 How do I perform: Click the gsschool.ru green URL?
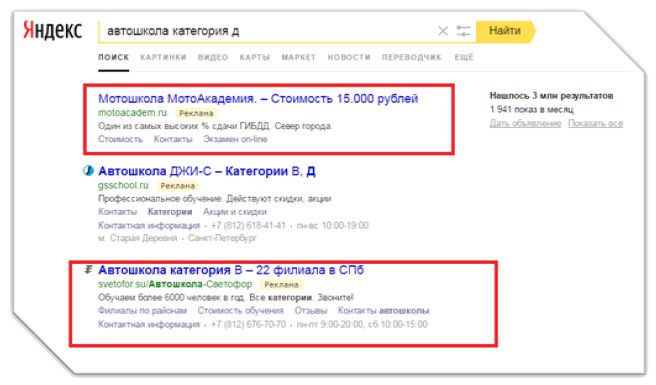[123, 185]
